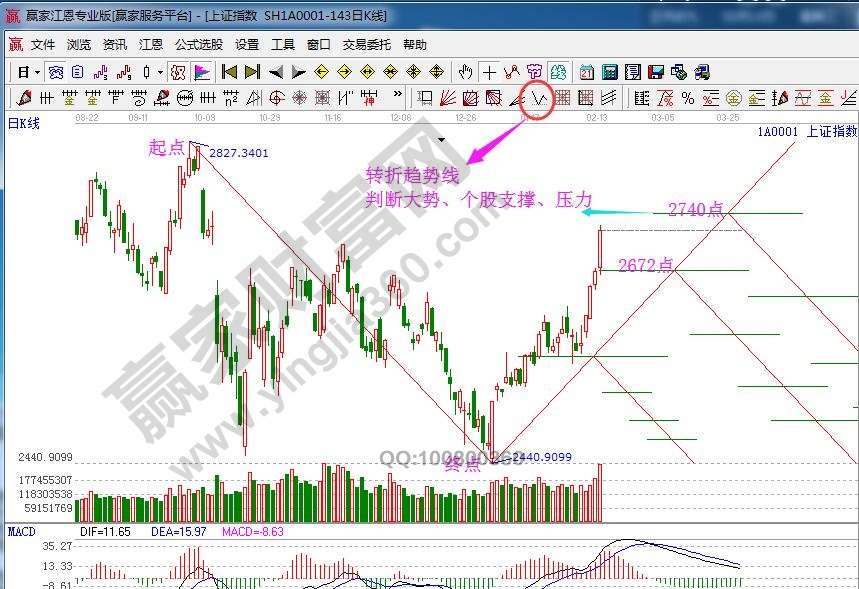Screen dimensions: 859x589
Task: Expand the candlestick style dropdown arrow
Action: tap(161, 72)
